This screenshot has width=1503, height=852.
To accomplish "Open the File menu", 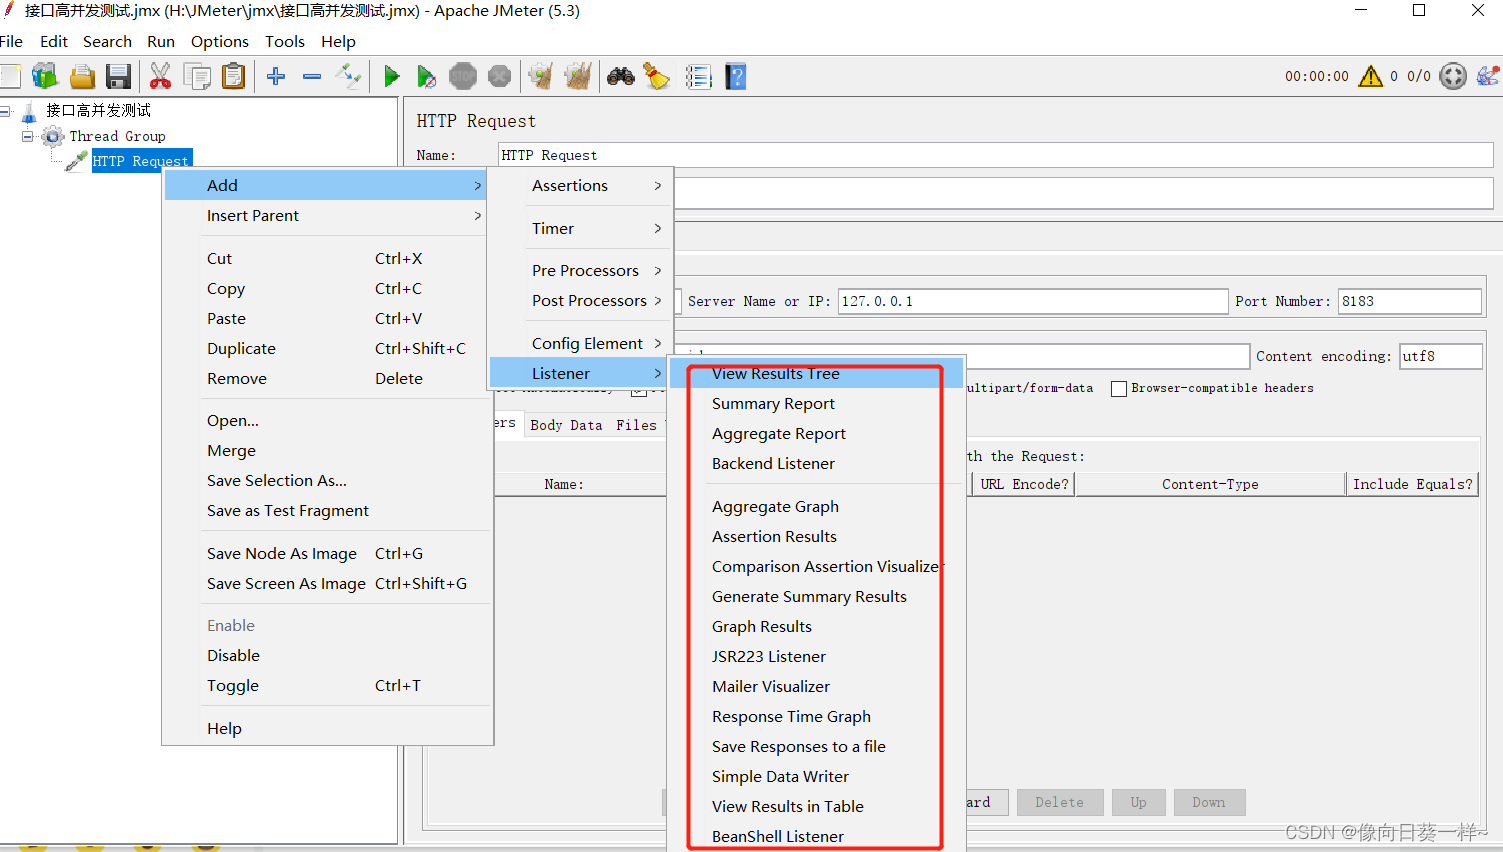I will pos(11,42).
